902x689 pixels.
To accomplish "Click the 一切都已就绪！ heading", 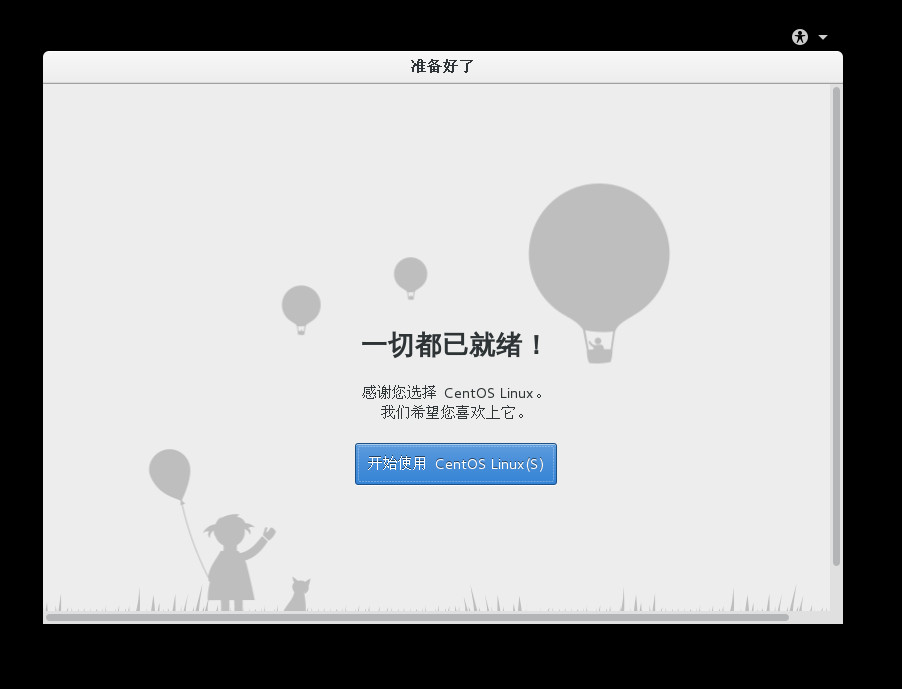I will click(453, 346).
